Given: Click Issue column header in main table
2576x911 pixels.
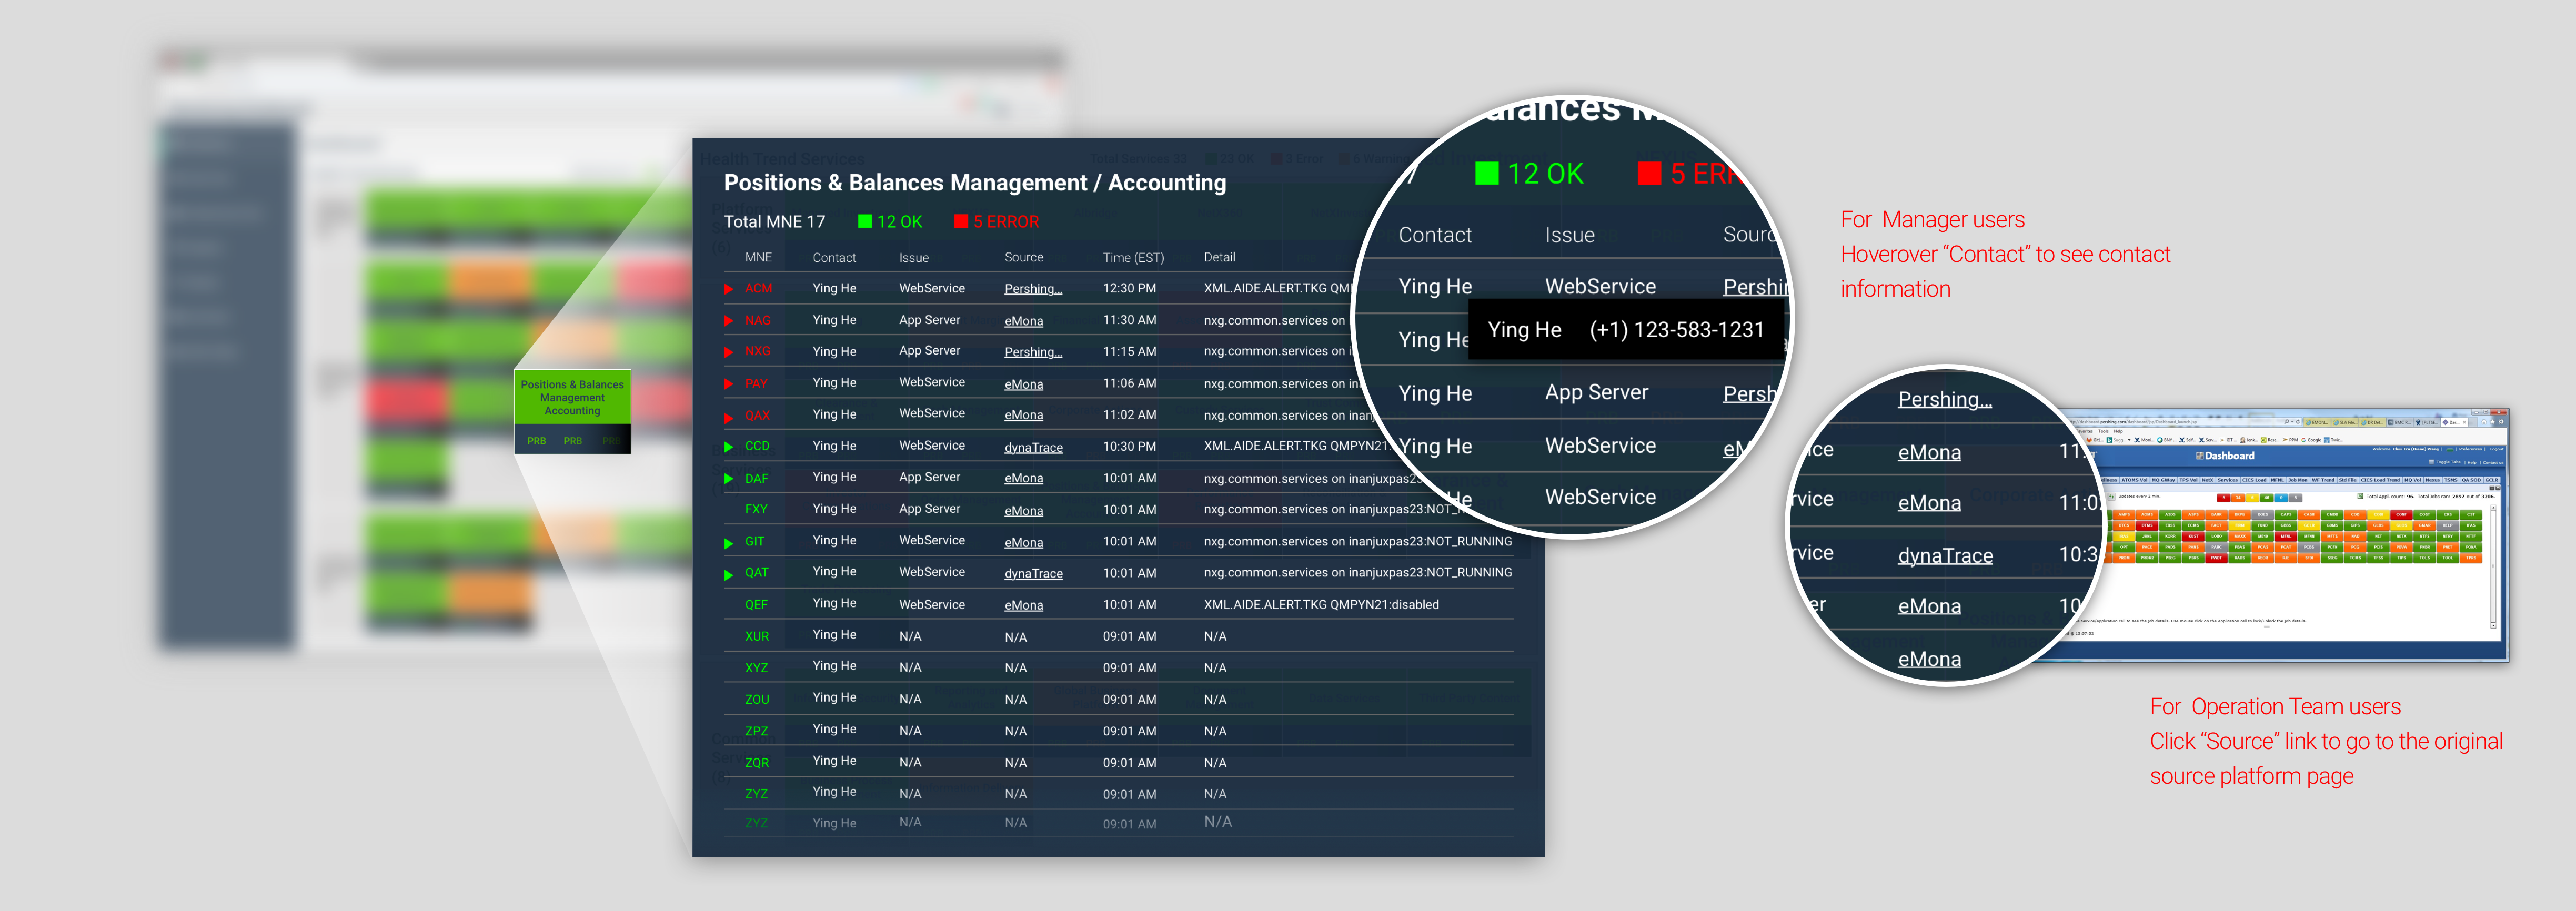Looking at the screenshot, I should click(913, 258).
